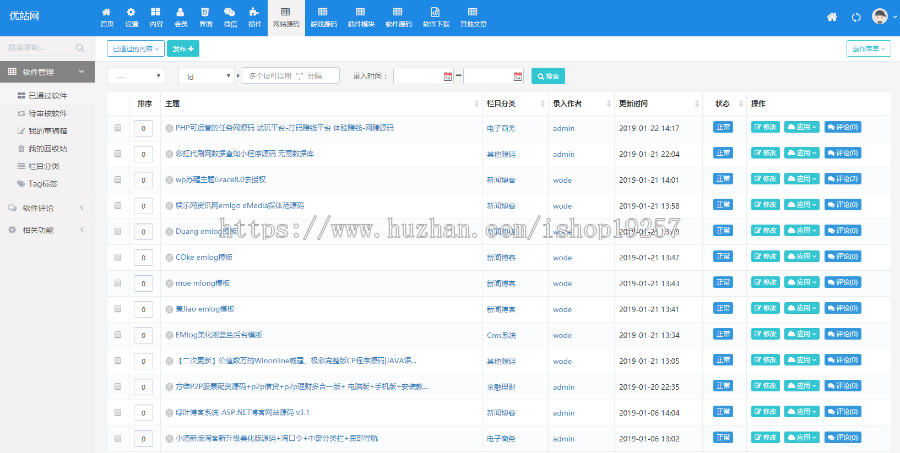Open 我的回收站 trash item in sidebar

(48, 149)
